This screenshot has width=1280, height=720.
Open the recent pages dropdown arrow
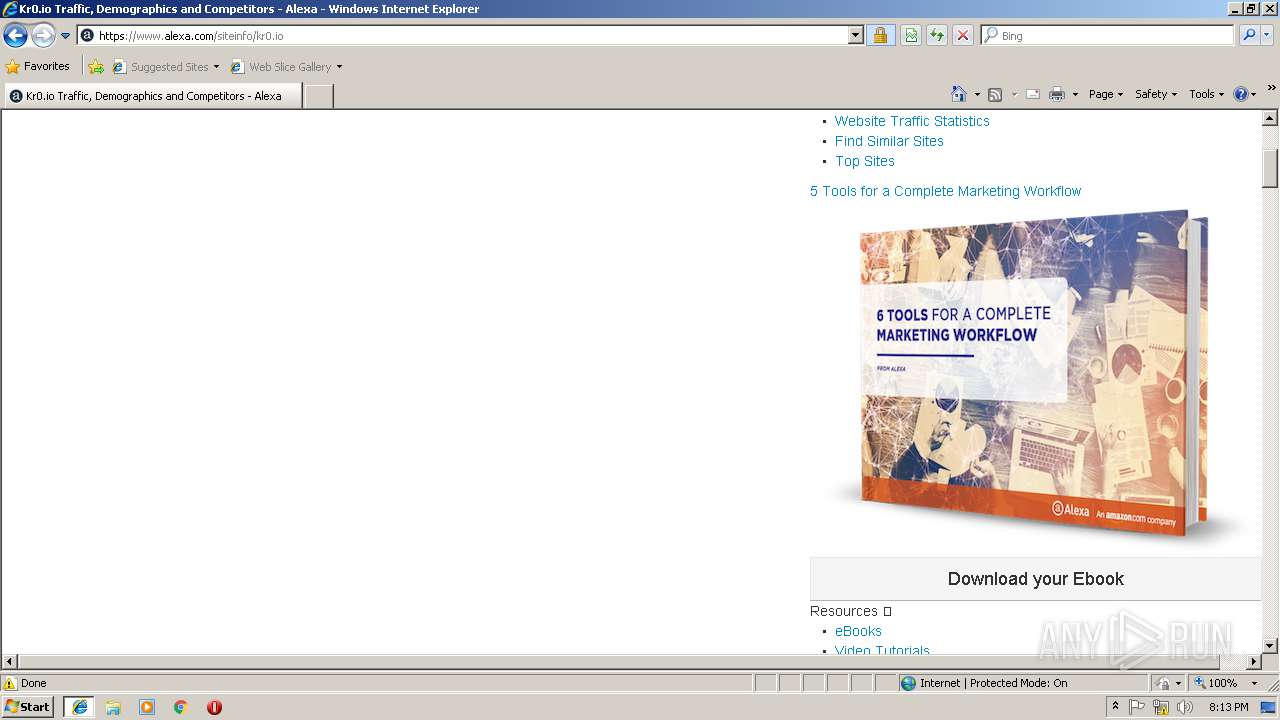click(66, 36)
